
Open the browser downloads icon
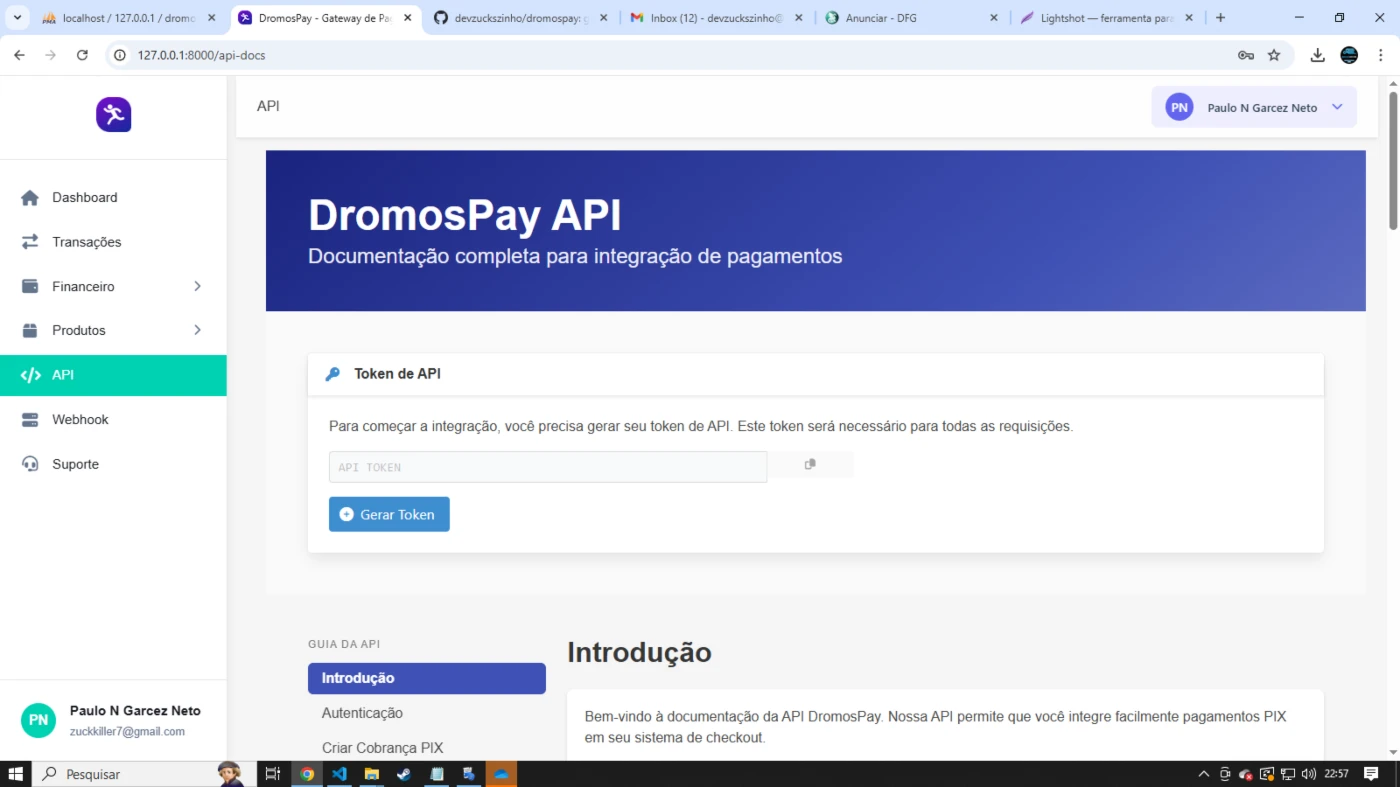click(1318, 55)
